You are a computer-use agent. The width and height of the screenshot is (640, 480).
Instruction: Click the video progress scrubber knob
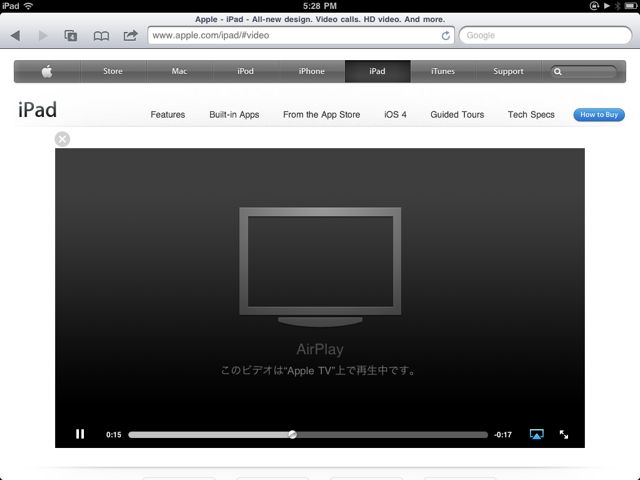pos(292,434)
